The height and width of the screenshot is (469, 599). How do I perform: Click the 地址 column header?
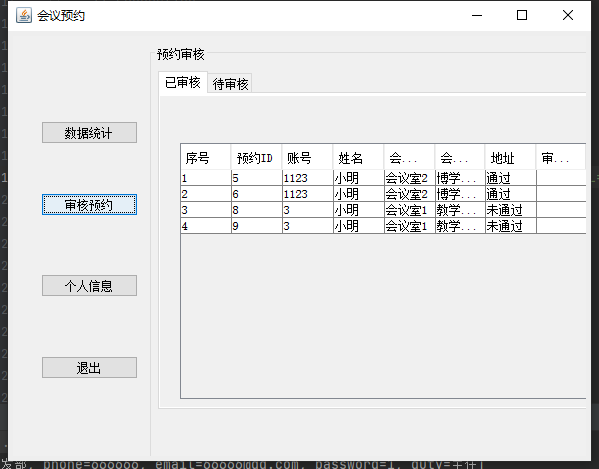point(510,157)
